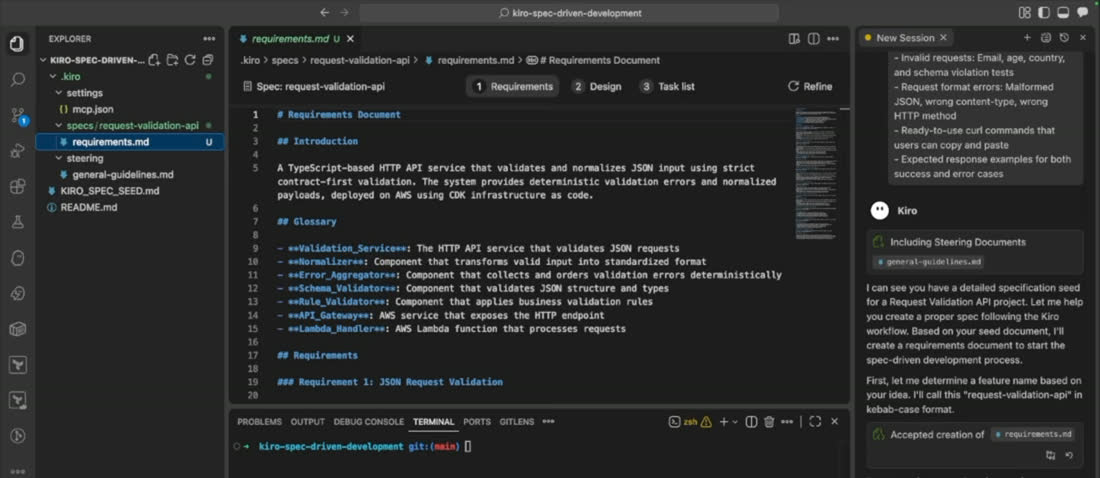This screenshot has width=1100, height=478.
Task: Collapse the KIRO-SPEC-DRIVEN project root
Action: coord(44,60)
